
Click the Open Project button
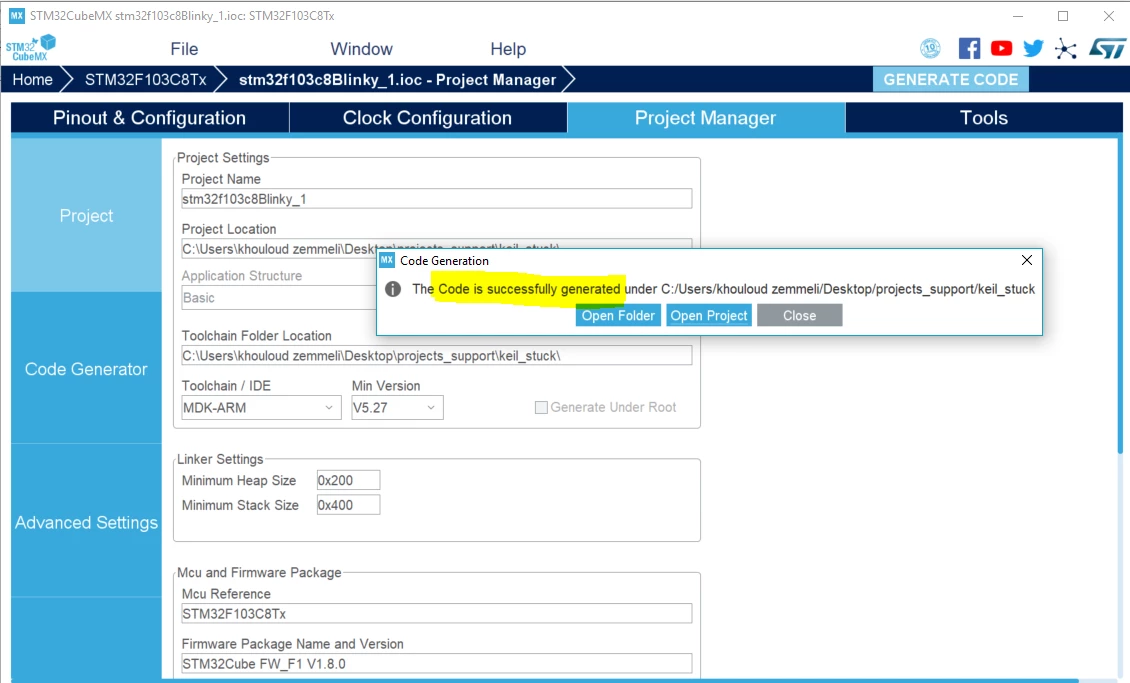(x=709, y=316)
